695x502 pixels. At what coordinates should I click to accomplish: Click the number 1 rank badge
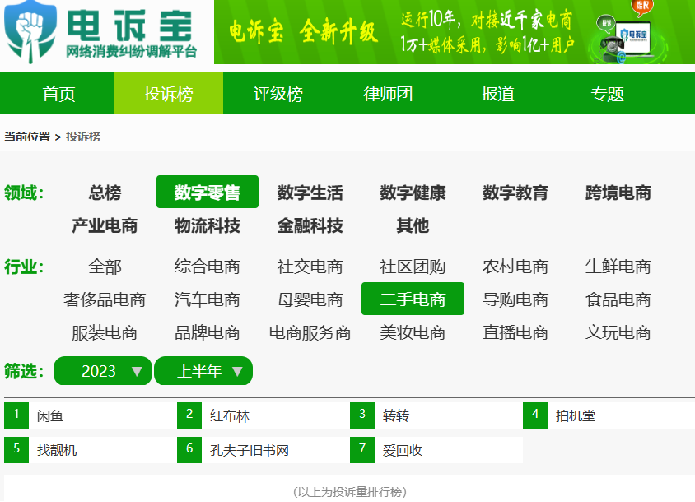[16, 414]
